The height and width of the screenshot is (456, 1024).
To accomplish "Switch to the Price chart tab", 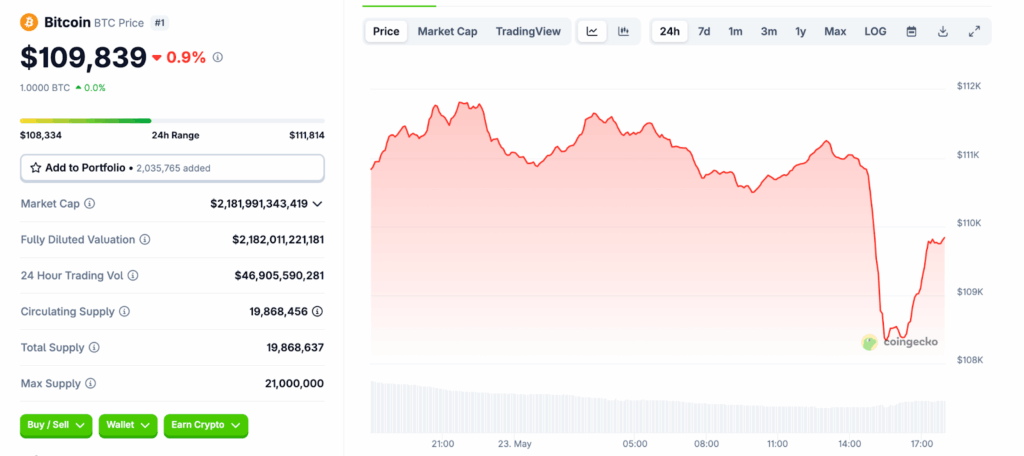I will pos(386,31).
